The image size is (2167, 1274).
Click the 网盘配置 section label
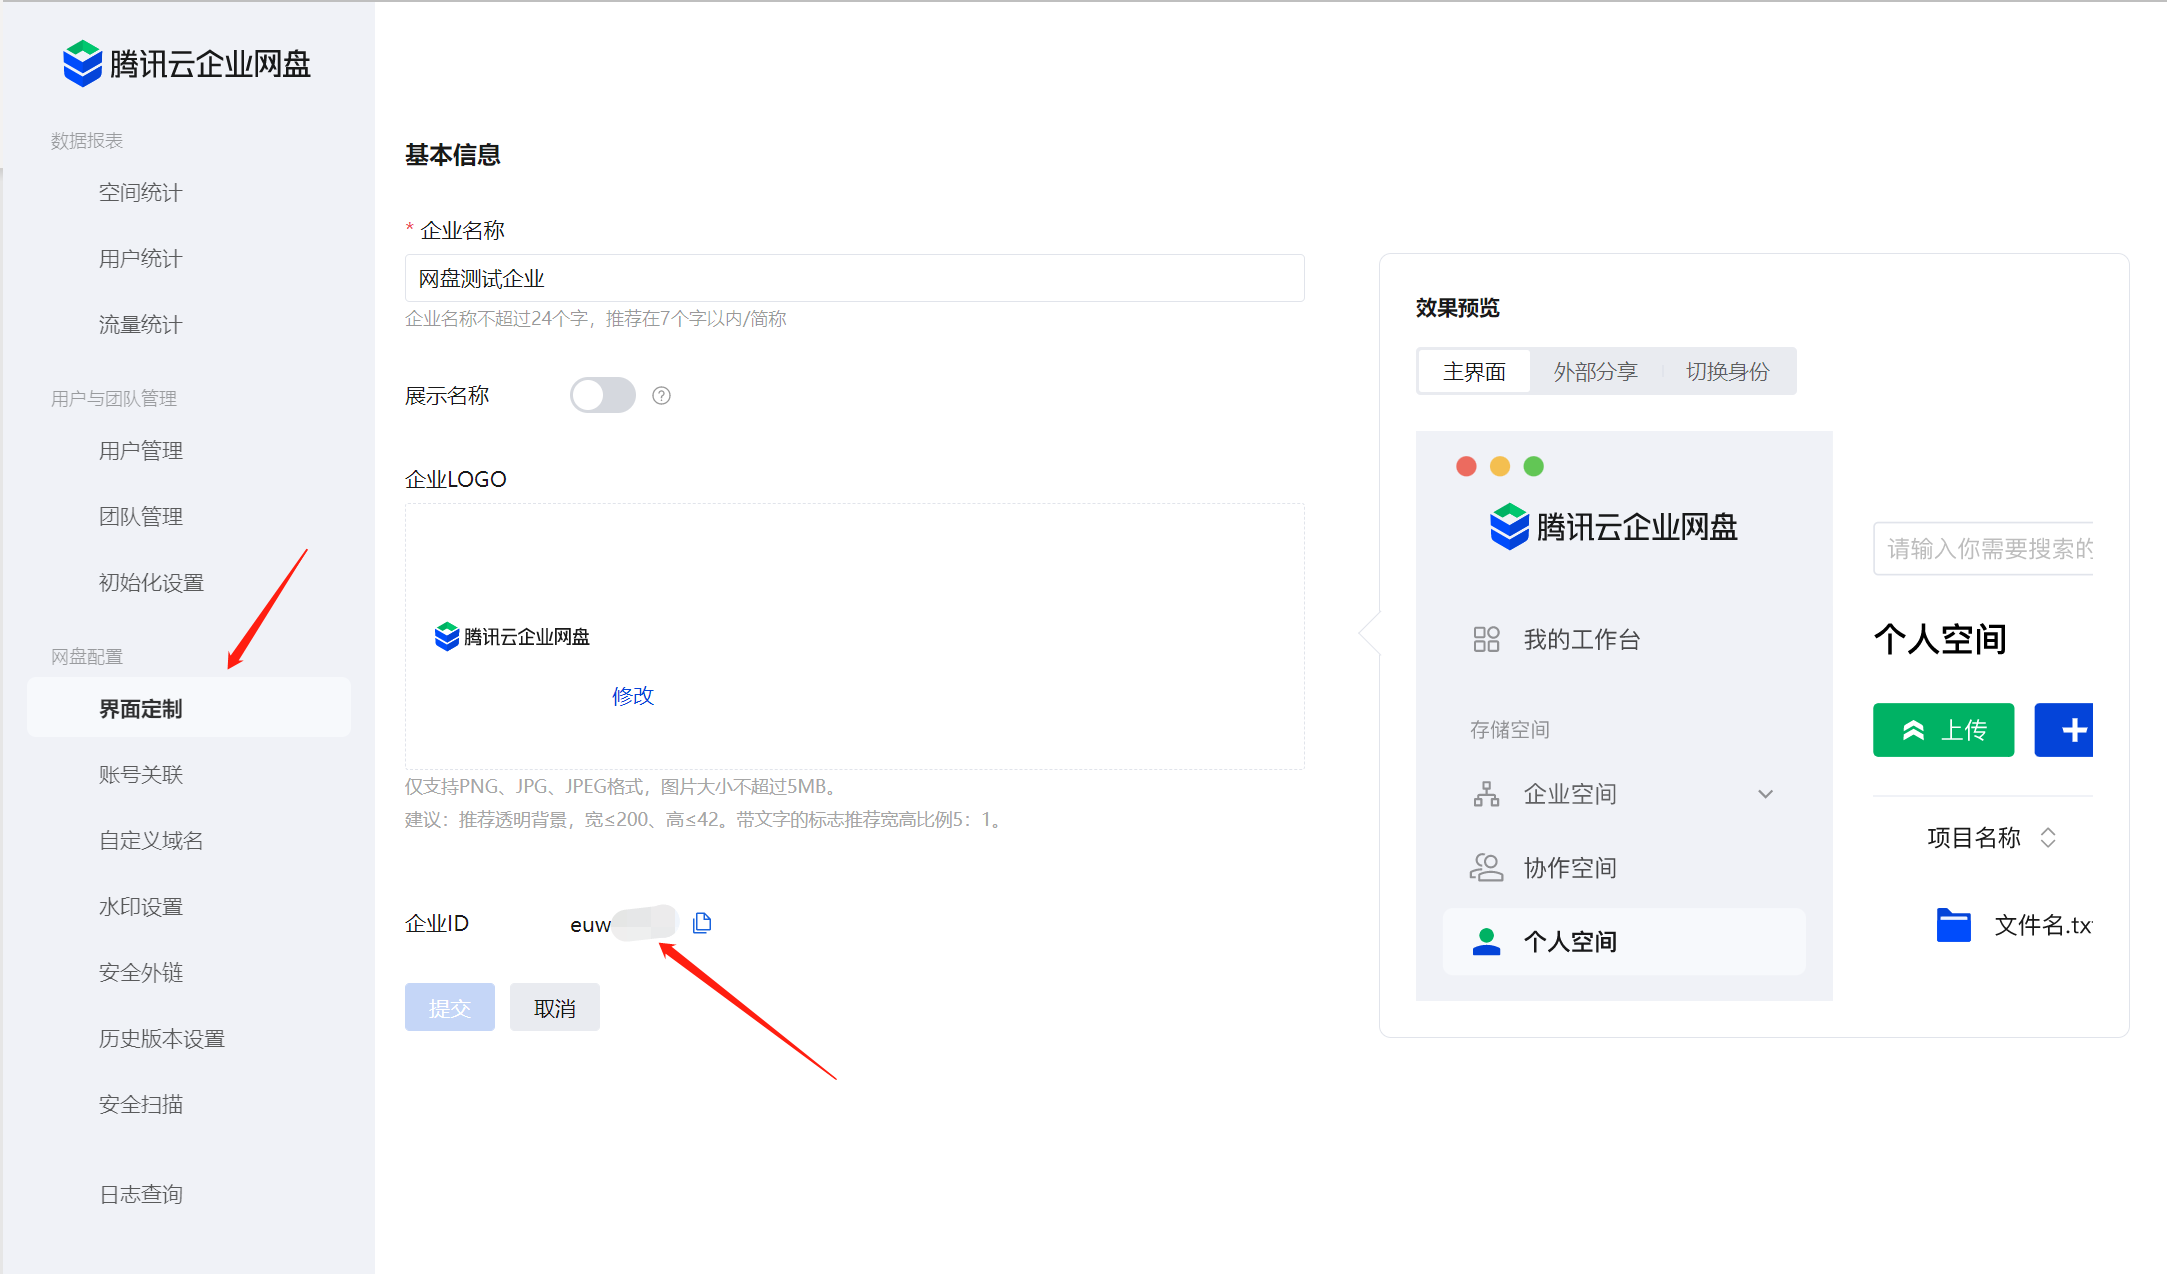point(87,657)
